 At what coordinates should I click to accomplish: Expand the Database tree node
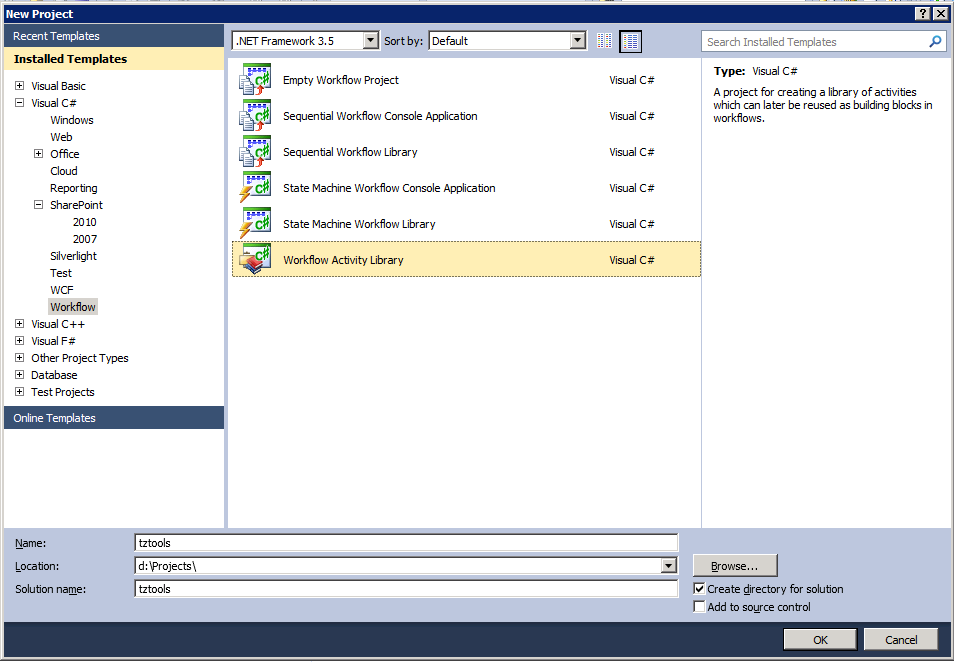(19, 375)
